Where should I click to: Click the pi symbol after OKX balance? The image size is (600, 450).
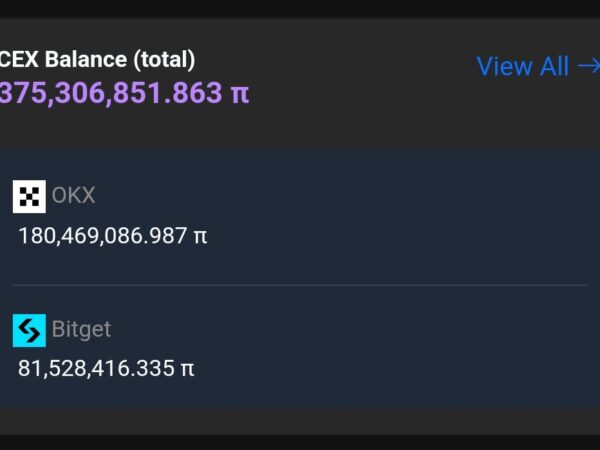[x=200, y=237]
